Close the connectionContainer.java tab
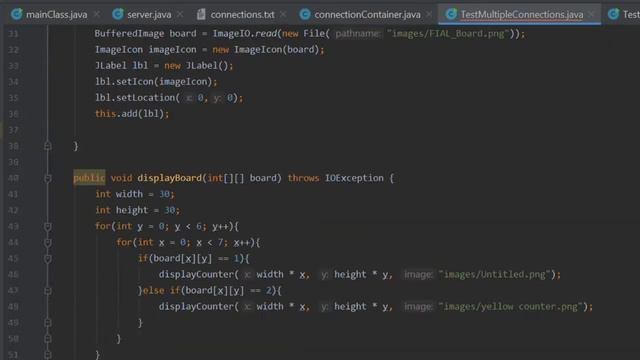640x360 pixels. click(x=429, y=15)
